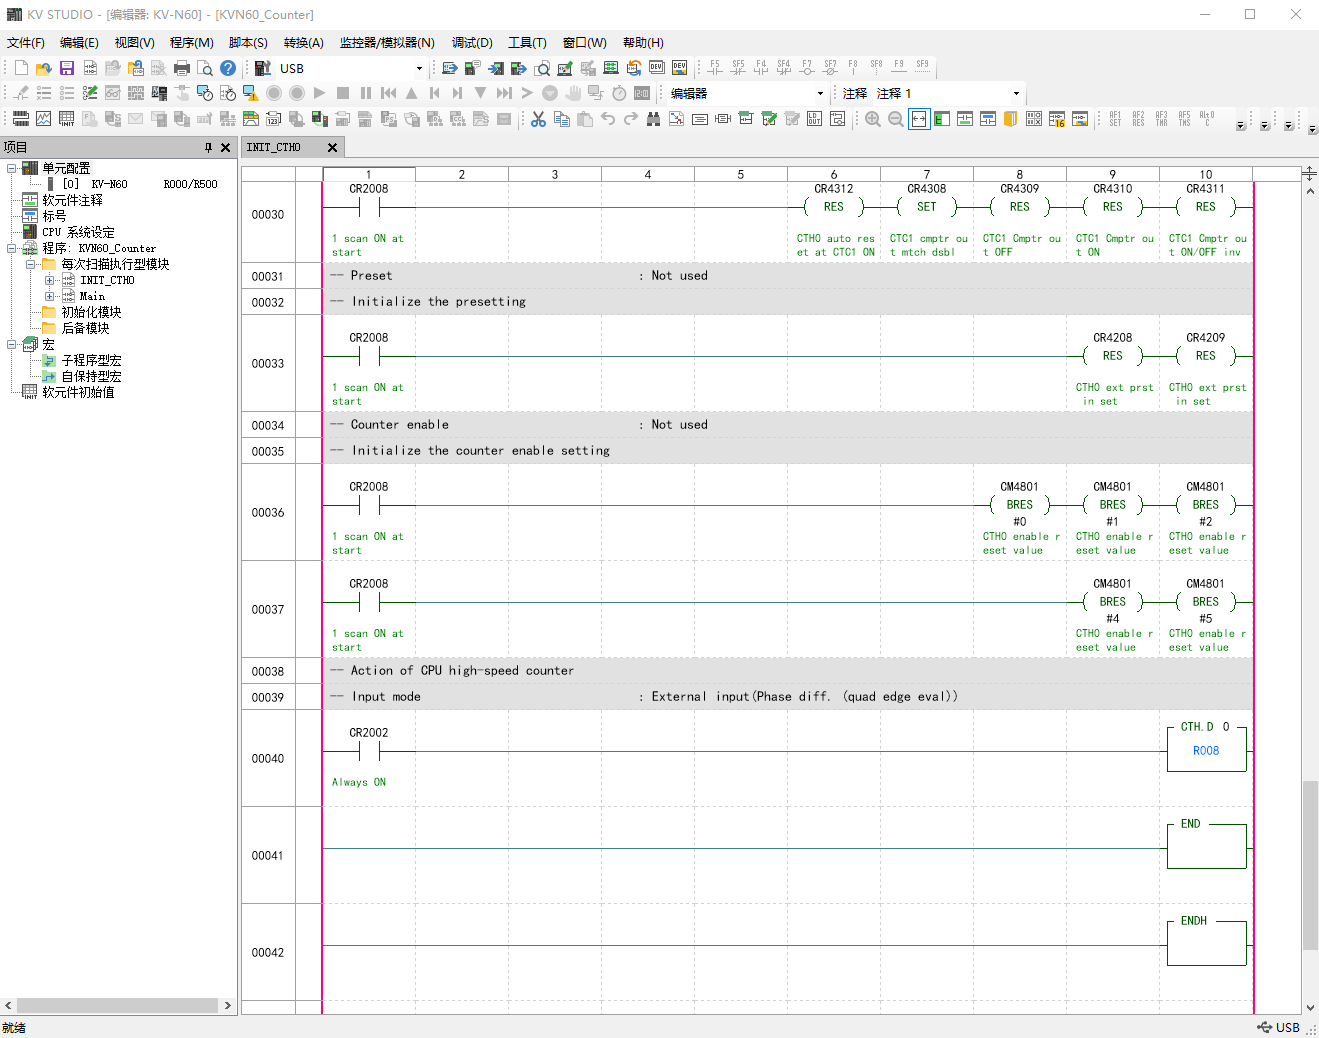The width and height of the screenshot is (1319, 1038).
Task: Click the orange book icon in toolbar
Action: (1010, 119)
